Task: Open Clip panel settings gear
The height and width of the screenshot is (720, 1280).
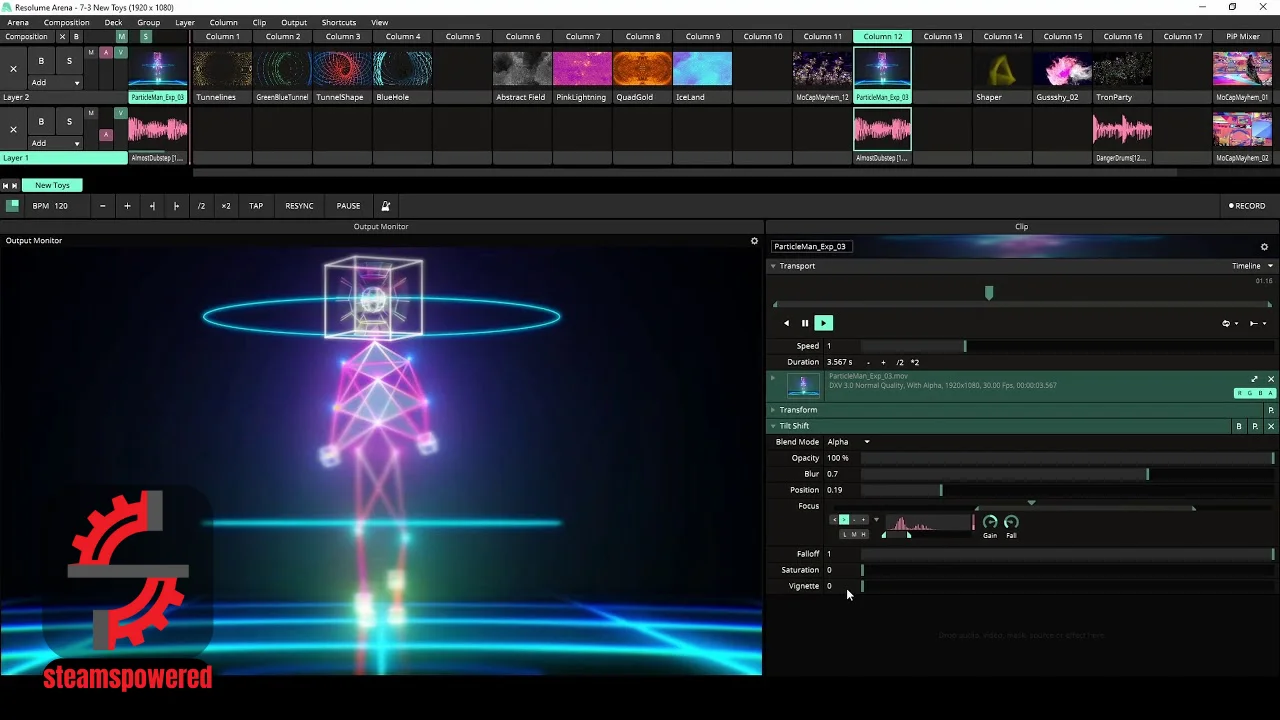Action: point(1264,247)
